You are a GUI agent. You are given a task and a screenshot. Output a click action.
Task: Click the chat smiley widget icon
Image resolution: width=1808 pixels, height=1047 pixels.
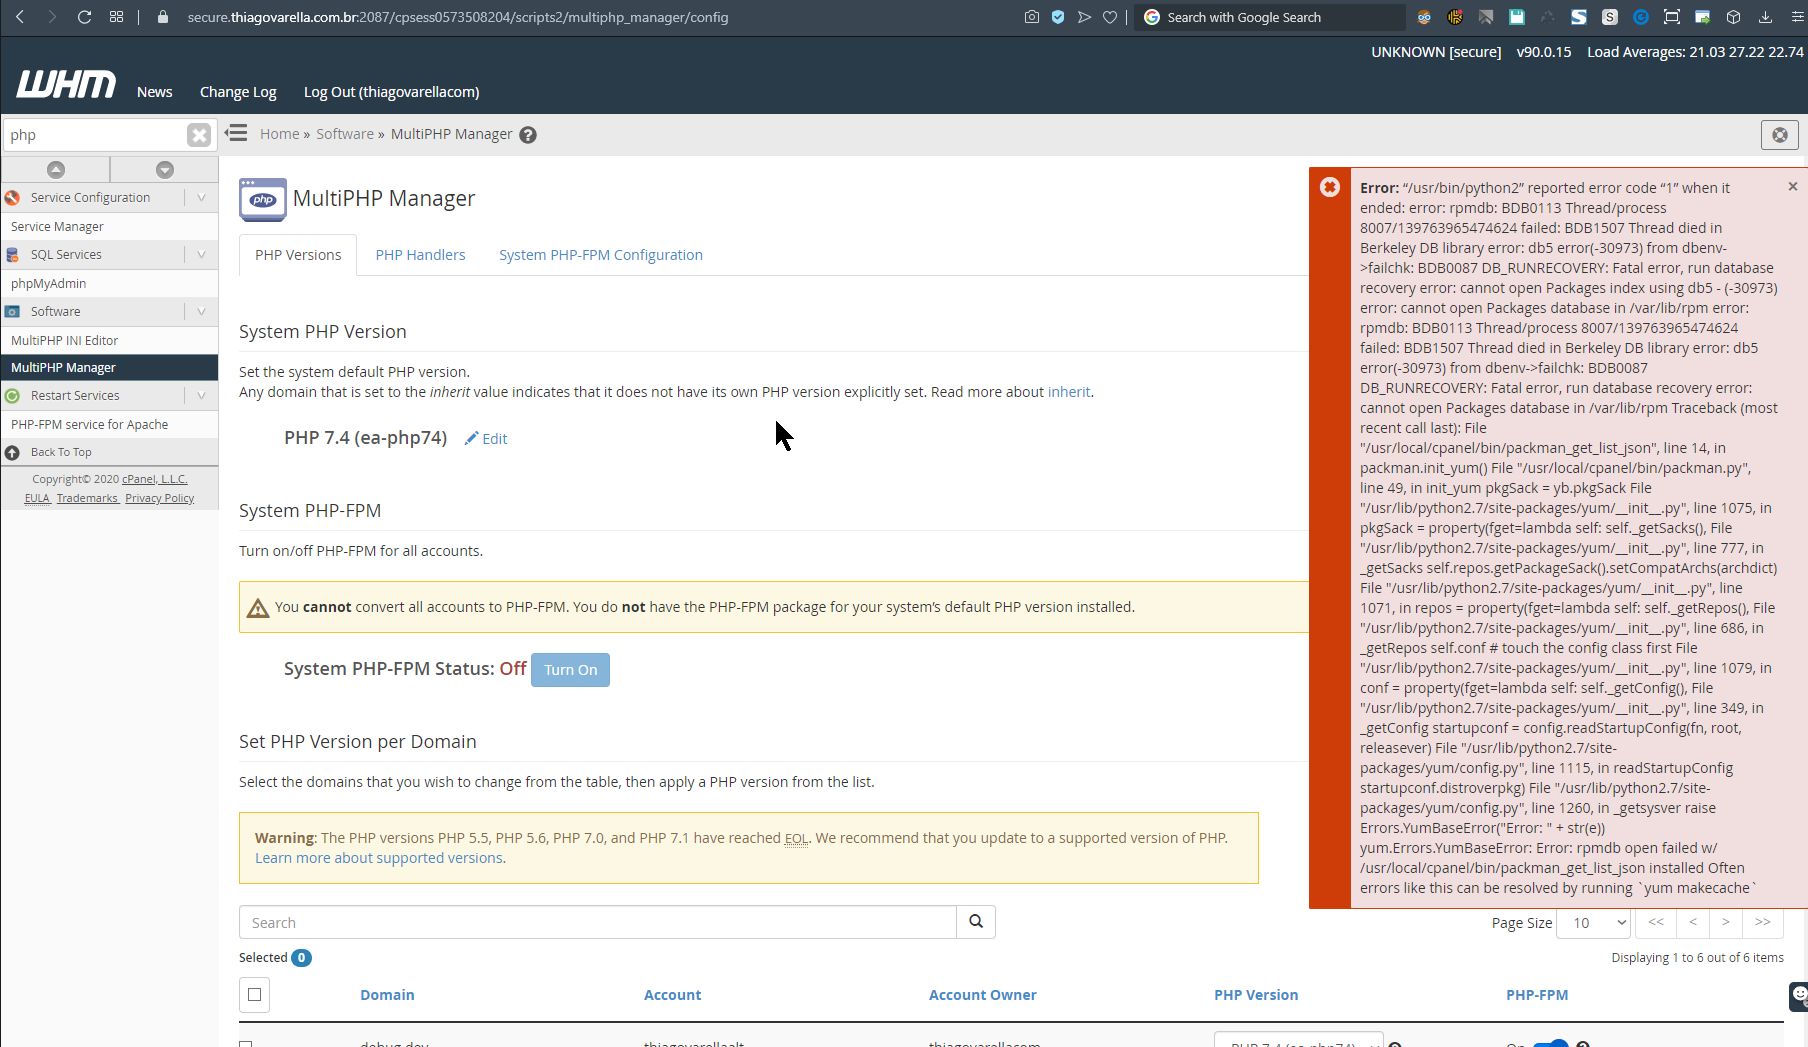[x=1798, y=996]
